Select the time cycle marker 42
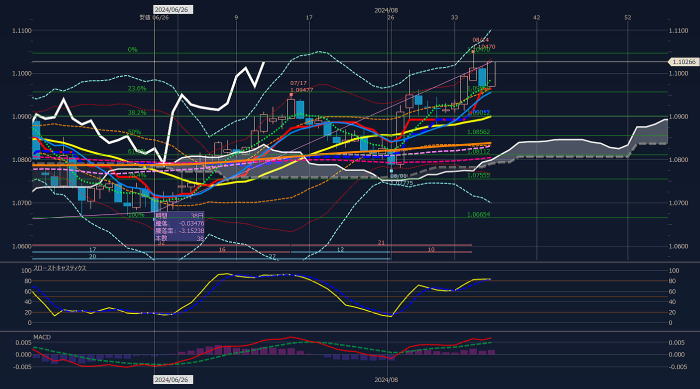 537,17
